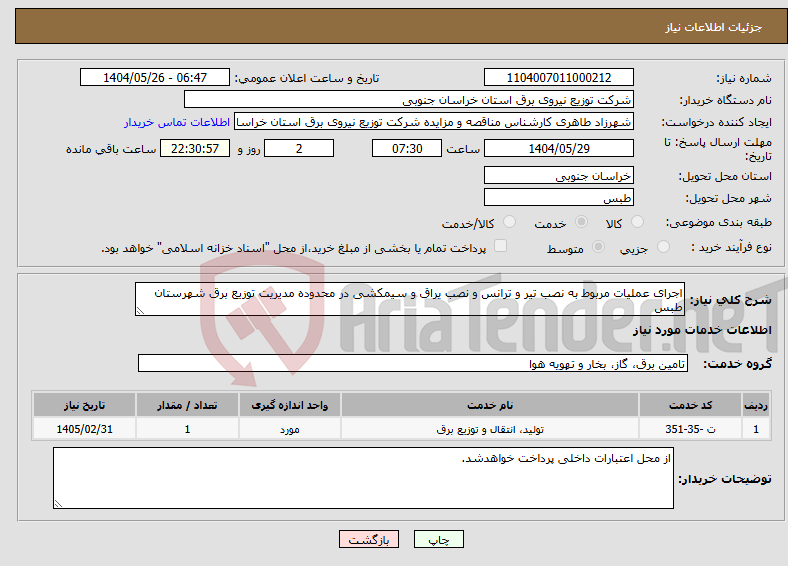Select the کالا radio button

[x=637, y=222]
